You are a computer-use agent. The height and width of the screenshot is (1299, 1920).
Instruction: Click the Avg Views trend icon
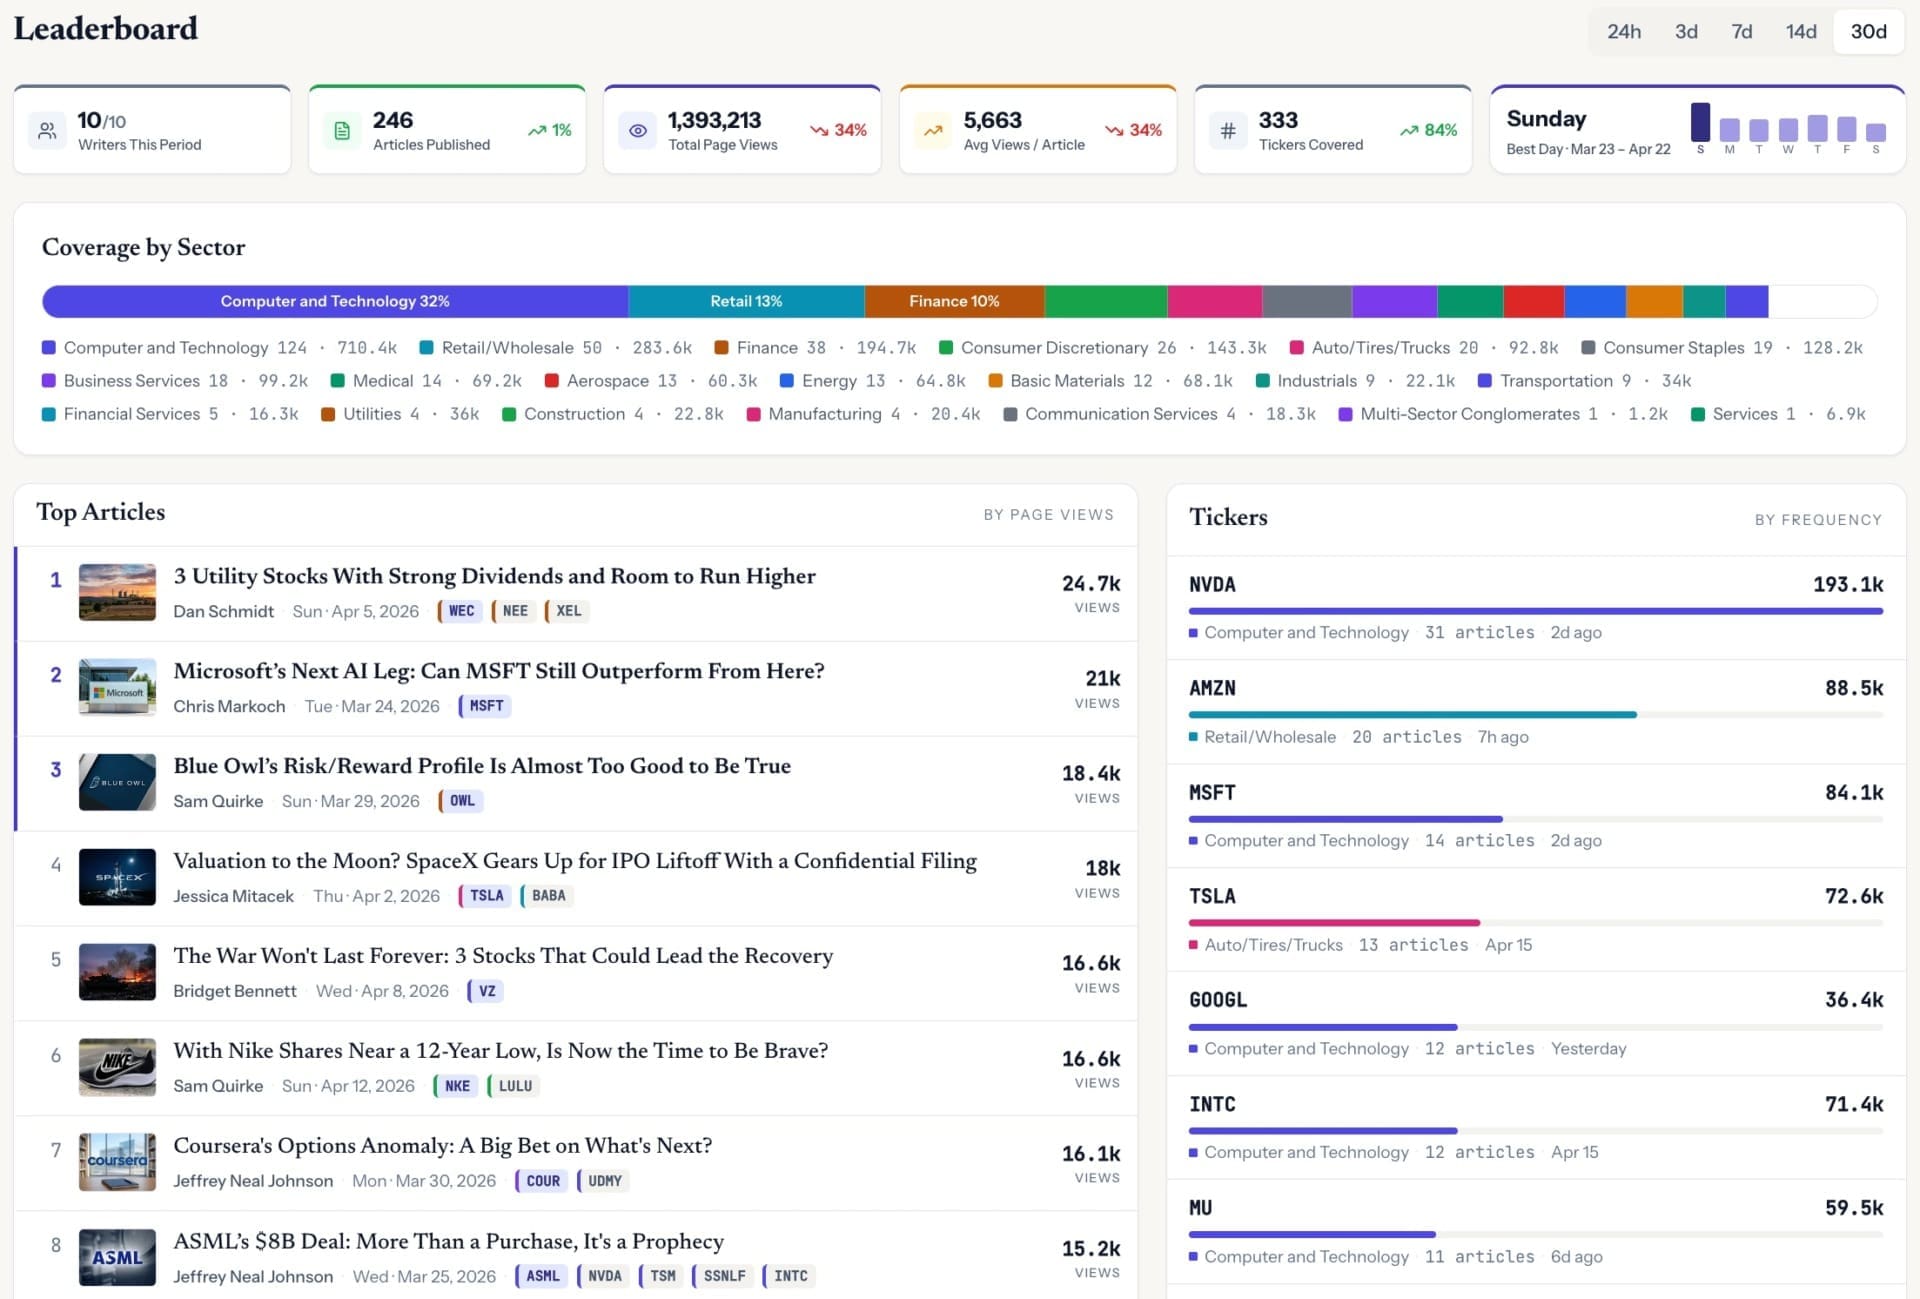933,131
